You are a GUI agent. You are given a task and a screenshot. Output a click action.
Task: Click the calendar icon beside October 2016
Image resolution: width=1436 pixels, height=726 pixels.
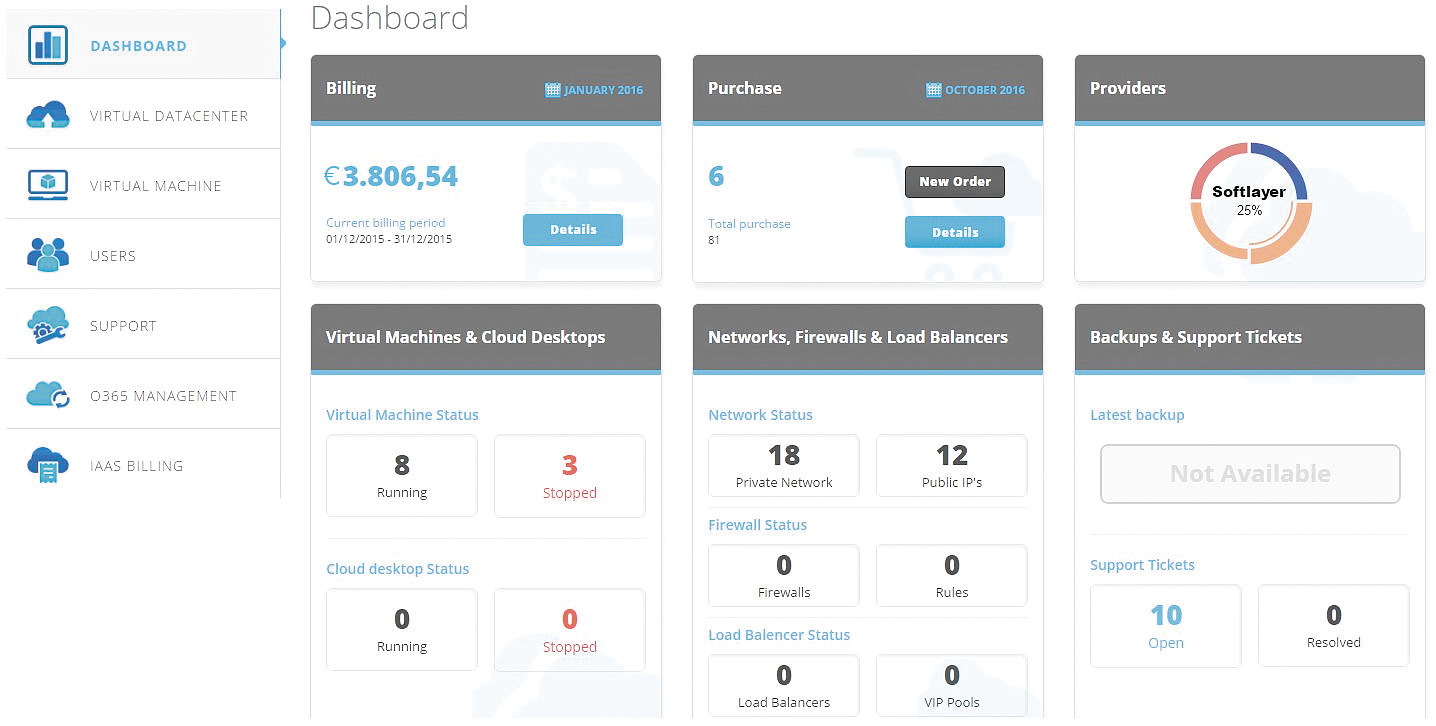[934, 89]
